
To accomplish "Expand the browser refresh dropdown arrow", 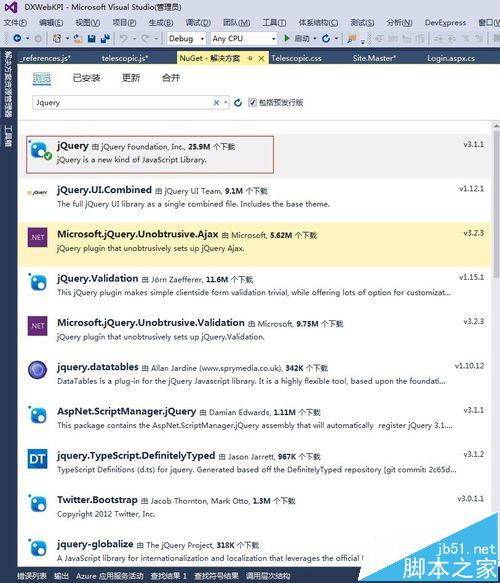I will [336, 38].
